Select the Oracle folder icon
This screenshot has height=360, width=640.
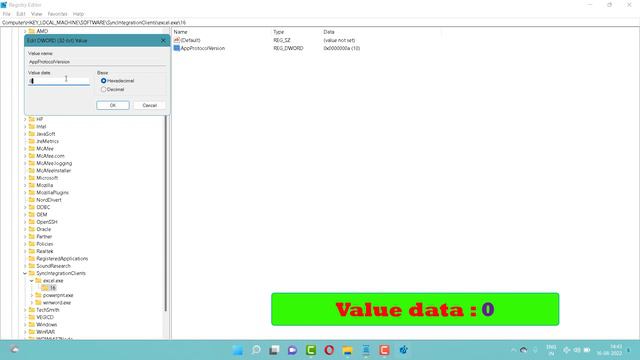pos(32,229)
